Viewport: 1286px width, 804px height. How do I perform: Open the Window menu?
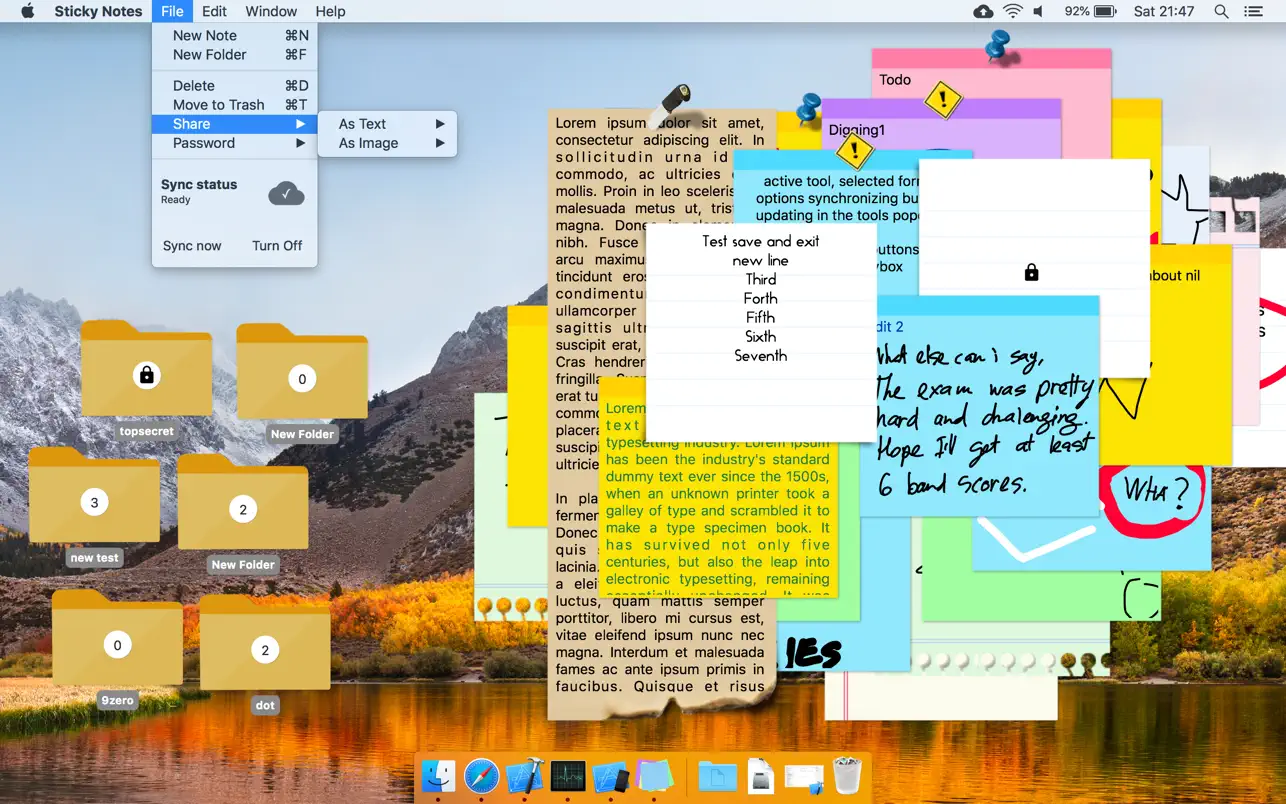point(270,11)
